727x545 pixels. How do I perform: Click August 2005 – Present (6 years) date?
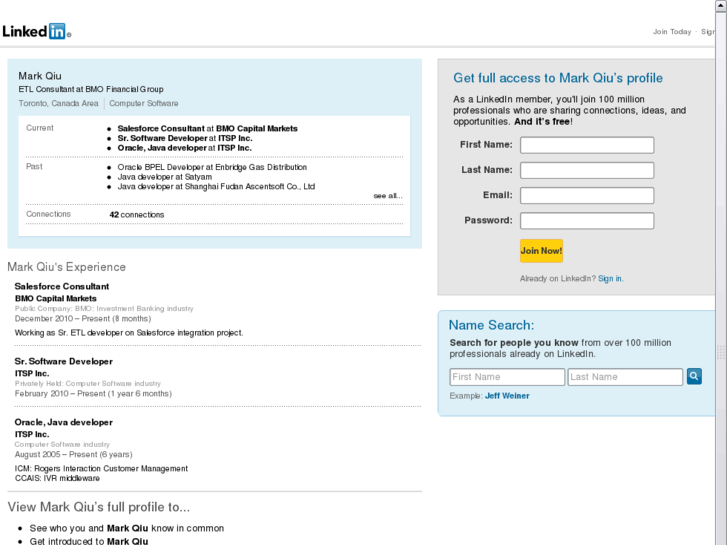click(74, 455)
